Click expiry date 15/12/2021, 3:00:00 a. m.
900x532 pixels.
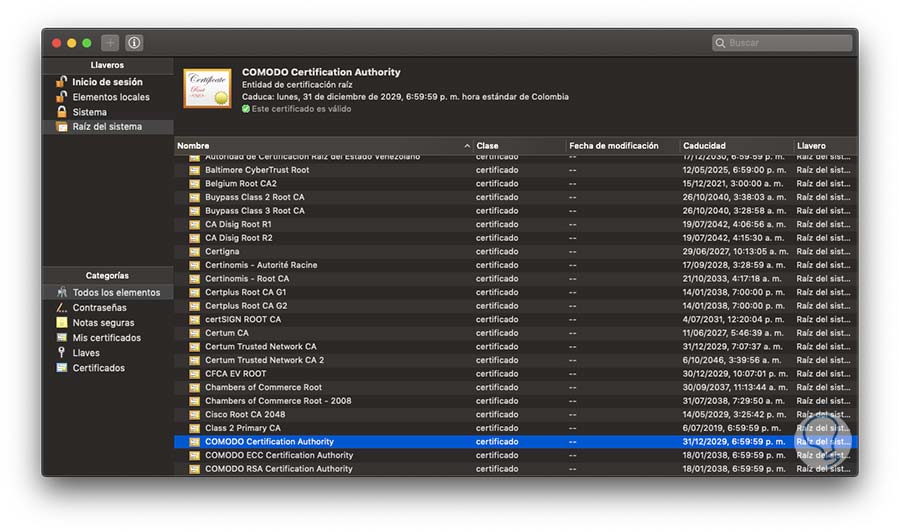pos(732,184)
